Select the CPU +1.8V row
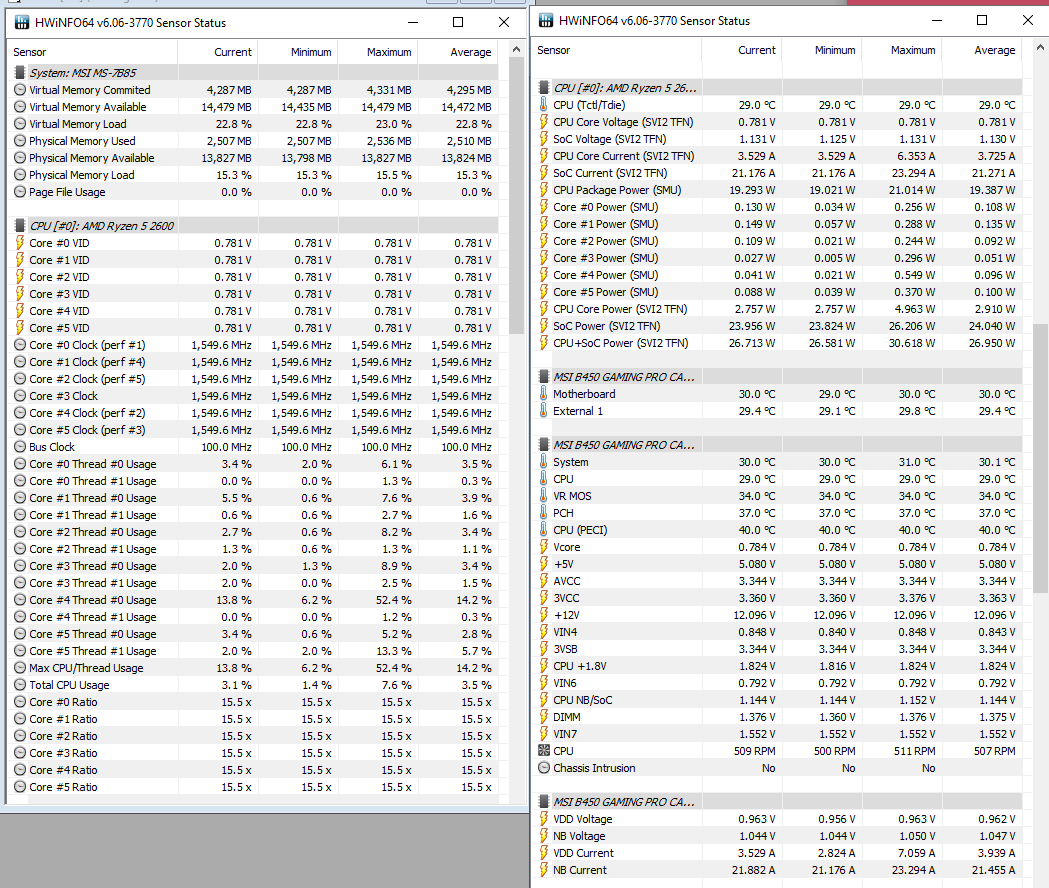1049x888 pixels. 777,666
